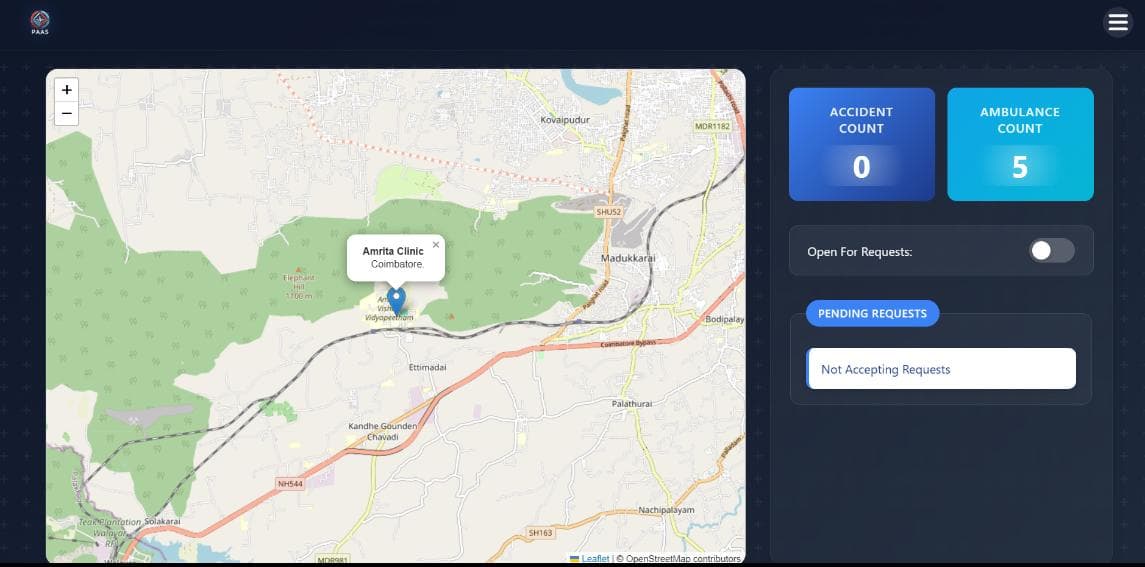Click Coimbatore Bypass road label
The width and height of the screenshot is (1145, 567).
coord(628,343)
